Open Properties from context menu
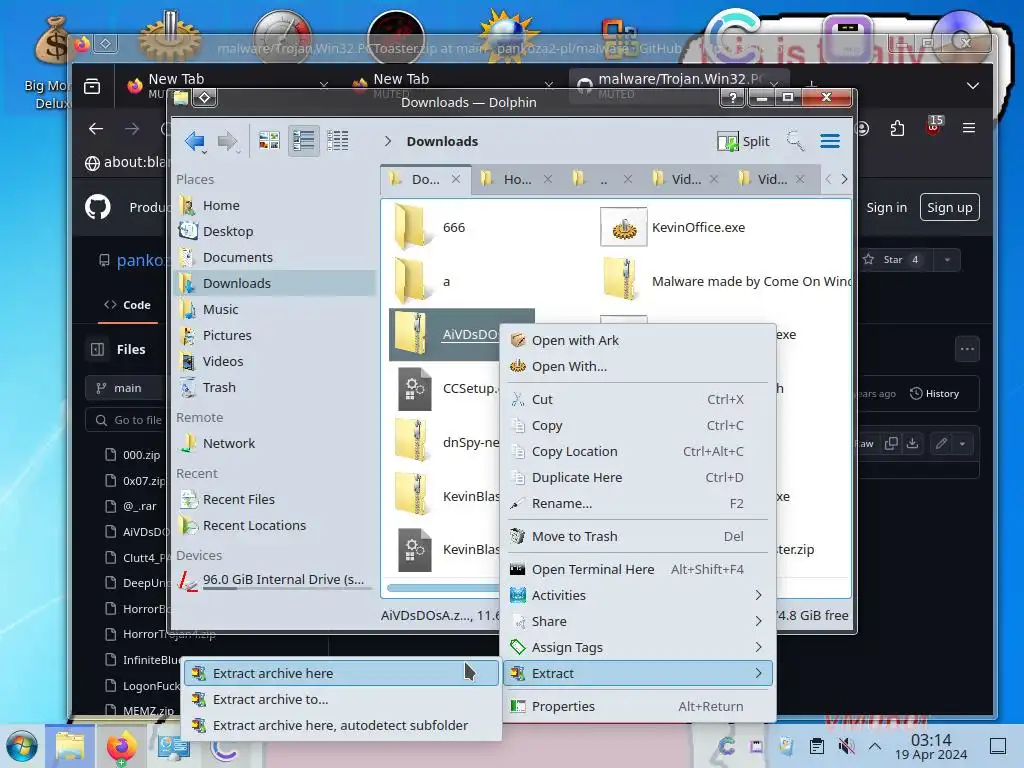The height and width of the screenshot is (768, 1024). (x=638, y=707)
